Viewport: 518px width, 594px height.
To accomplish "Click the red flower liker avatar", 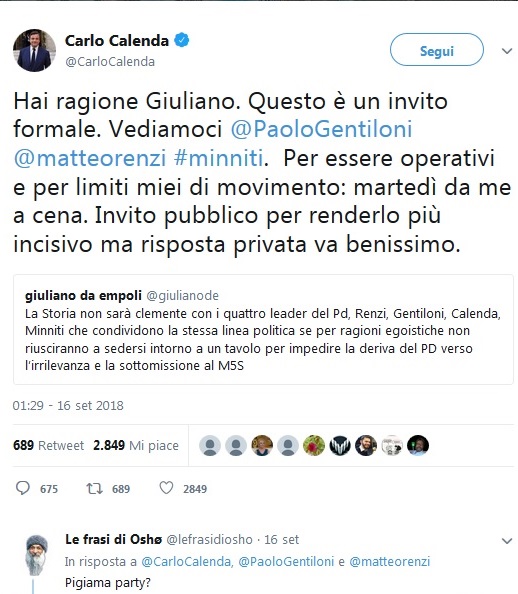I will (x=314, y=446).
